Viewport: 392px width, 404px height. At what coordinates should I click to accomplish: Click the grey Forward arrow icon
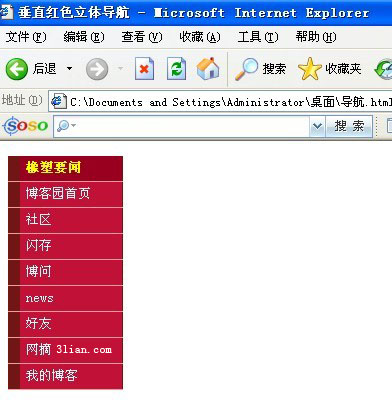point(97,69)
